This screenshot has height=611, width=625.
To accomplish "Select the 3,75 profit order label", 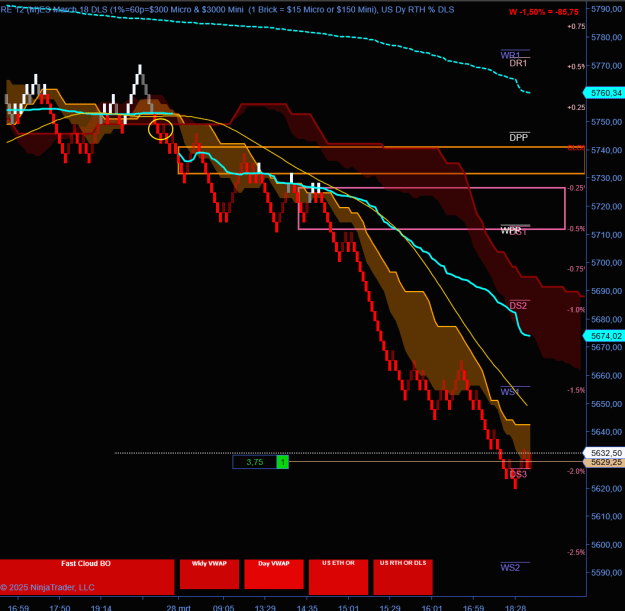I will [x=255, y=462].
